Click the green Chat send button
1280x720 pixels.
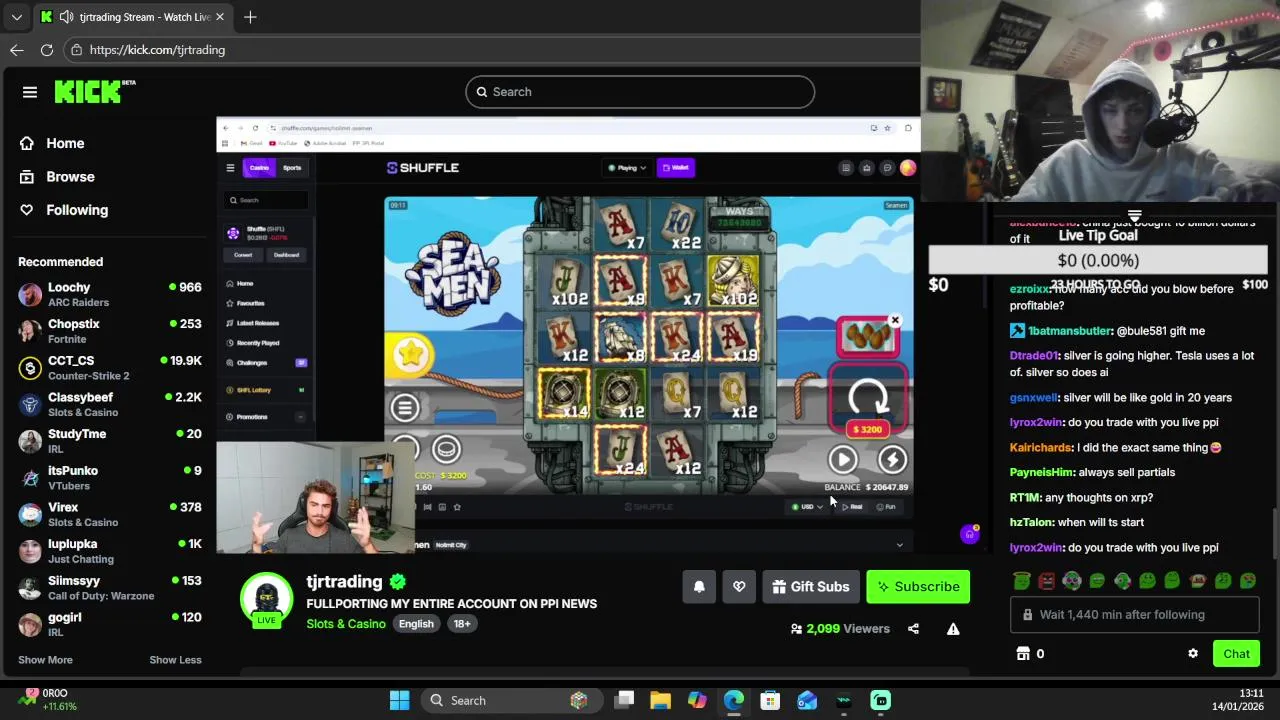1236,654
